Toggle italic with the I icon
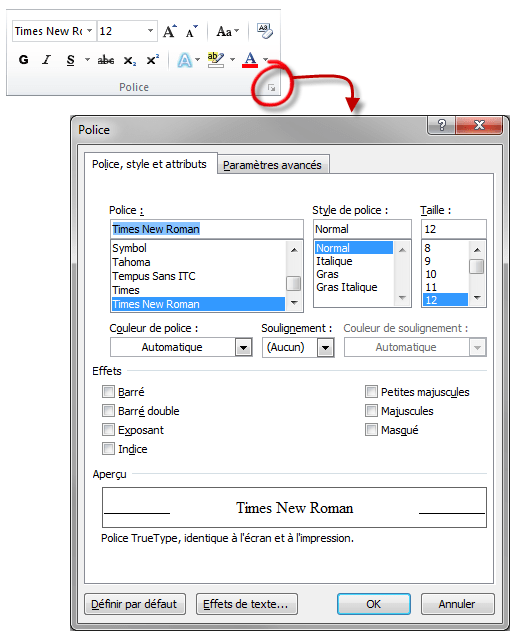Image resolution: width=518 pixels, height=636 pixels. click(47, 60)
